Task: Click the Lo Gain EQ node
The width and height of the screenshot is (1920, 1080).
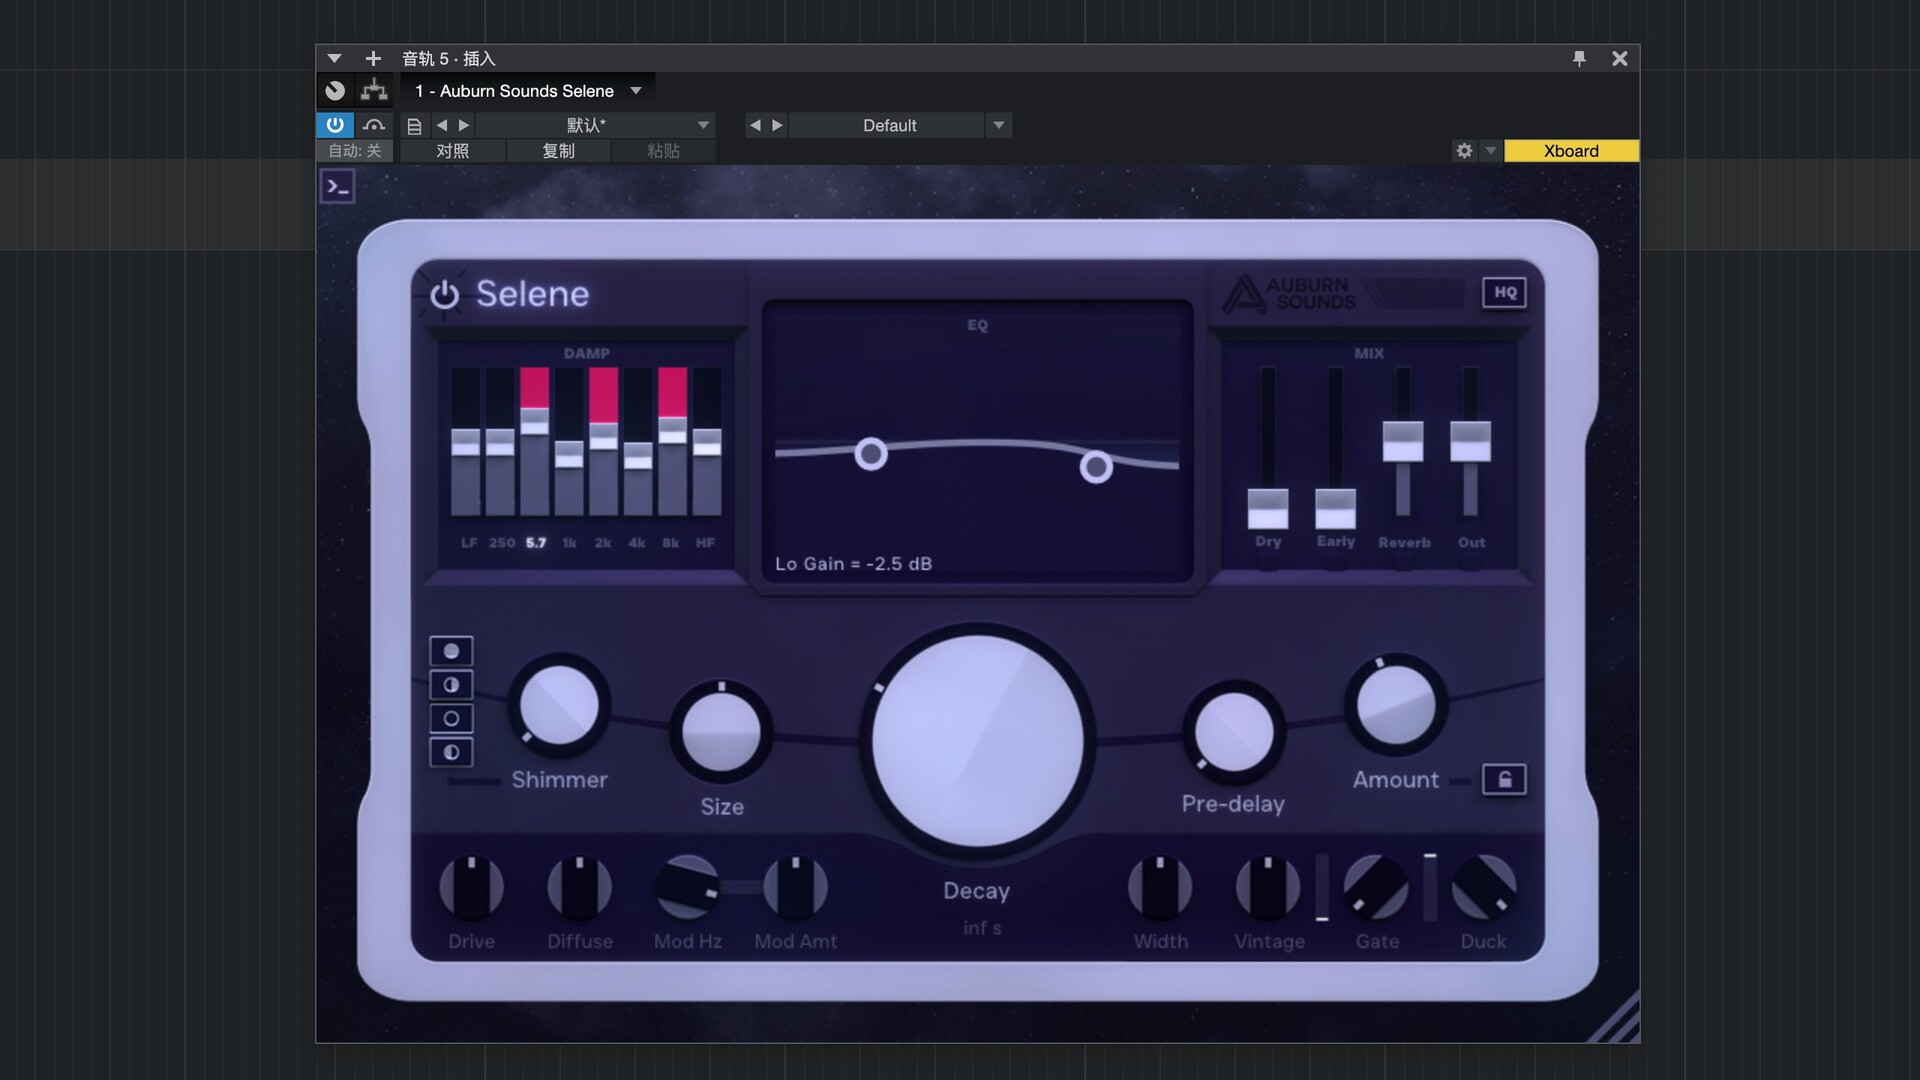Action: click(871, 454)
